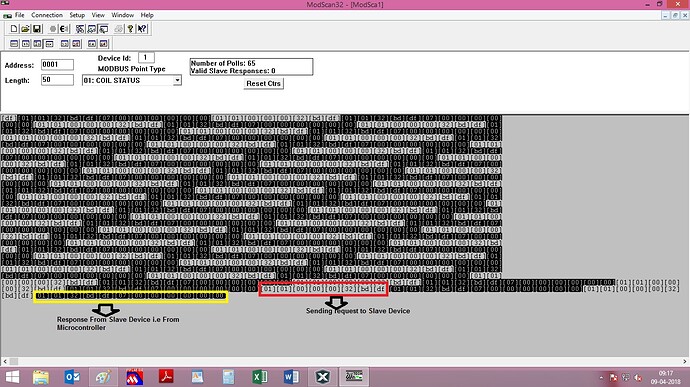Click the yellow question mark About icon

130,29
